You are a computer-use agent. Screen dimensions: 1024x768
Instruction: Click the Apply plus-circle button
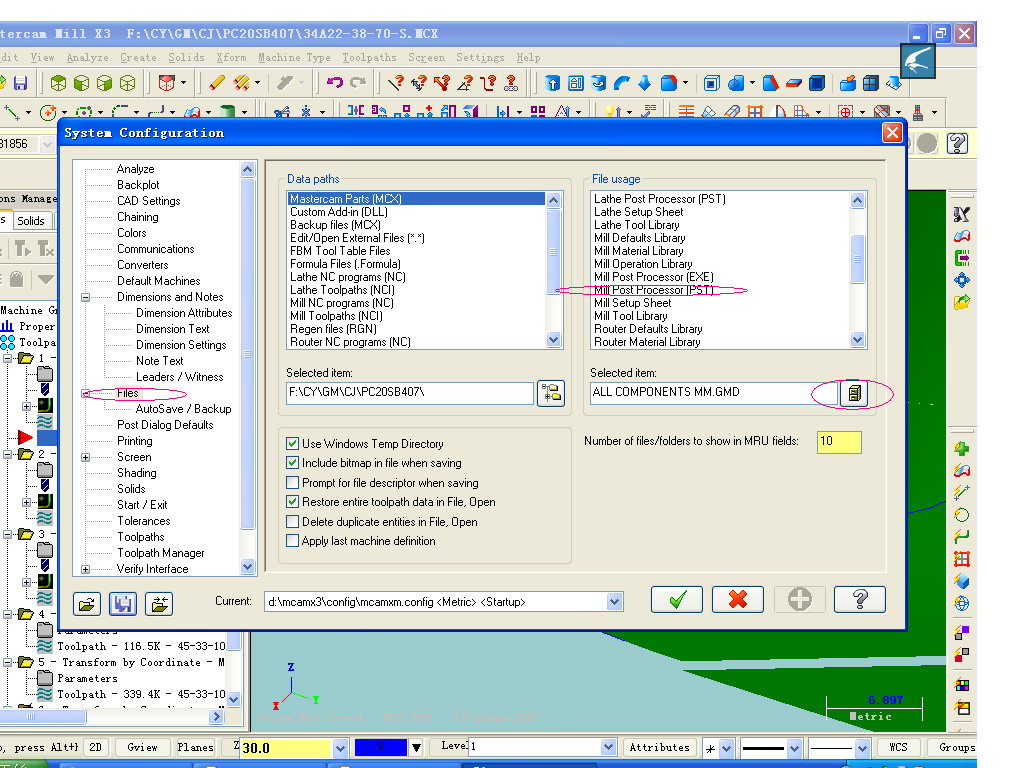coord(799,600)
